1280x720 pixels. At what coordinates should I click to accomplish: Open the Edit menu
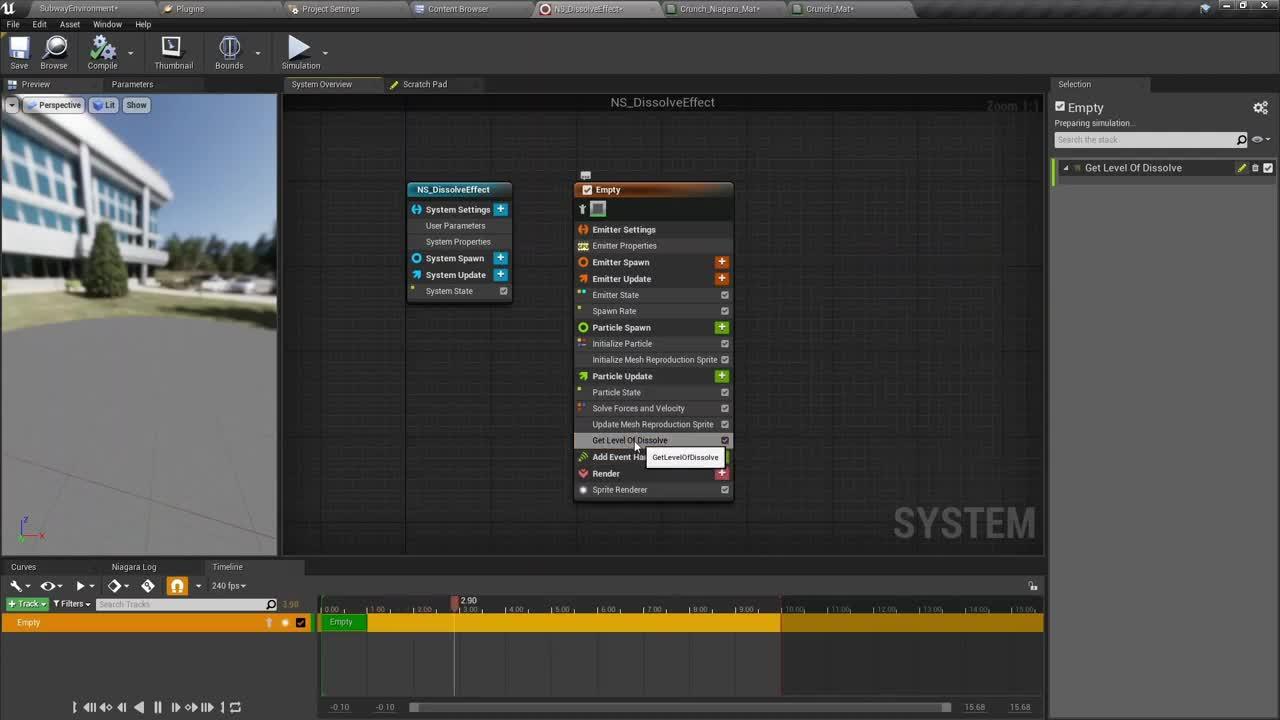tap(40, 24)
